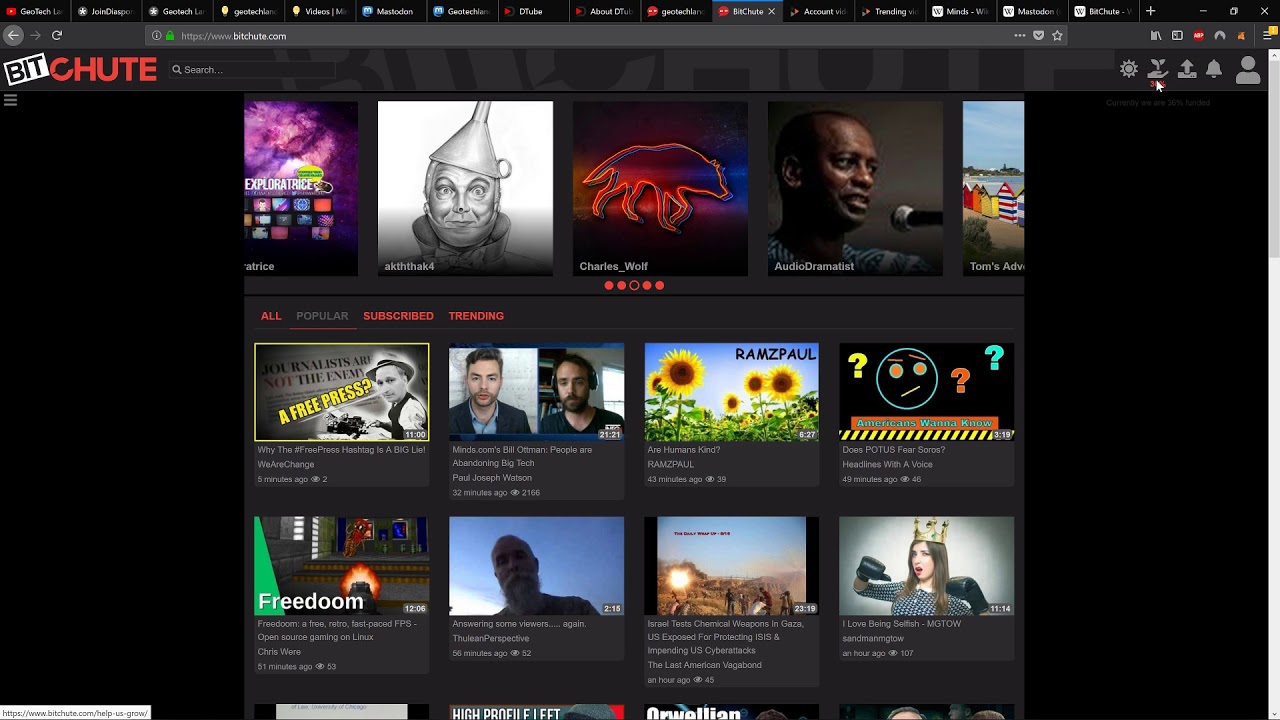The image size is (1280, 720).
Task: Open page actions three-dots menu
Action: point(1019,36)
